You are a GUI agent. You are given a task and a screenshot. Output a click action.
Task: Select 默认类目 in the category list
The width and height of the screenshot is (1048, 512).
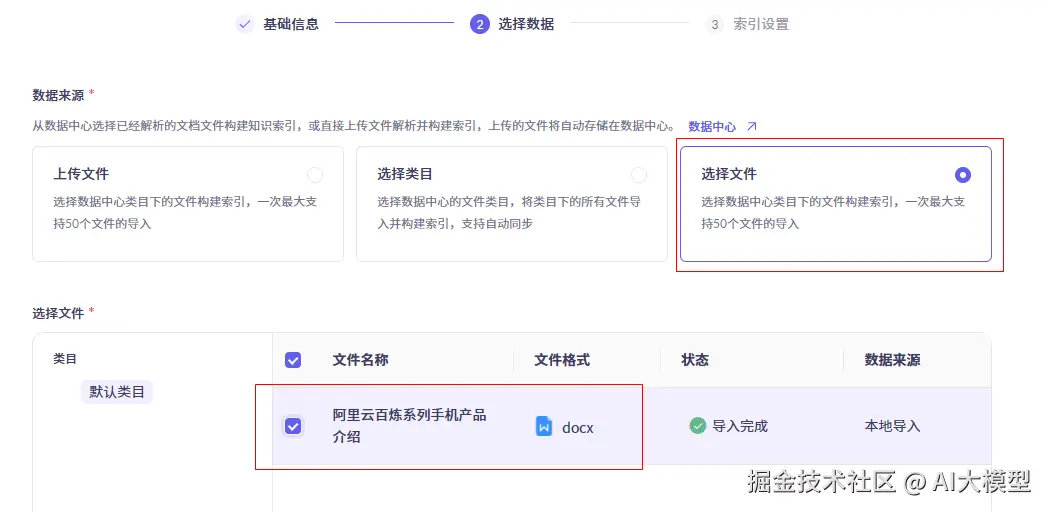point(117,392)
